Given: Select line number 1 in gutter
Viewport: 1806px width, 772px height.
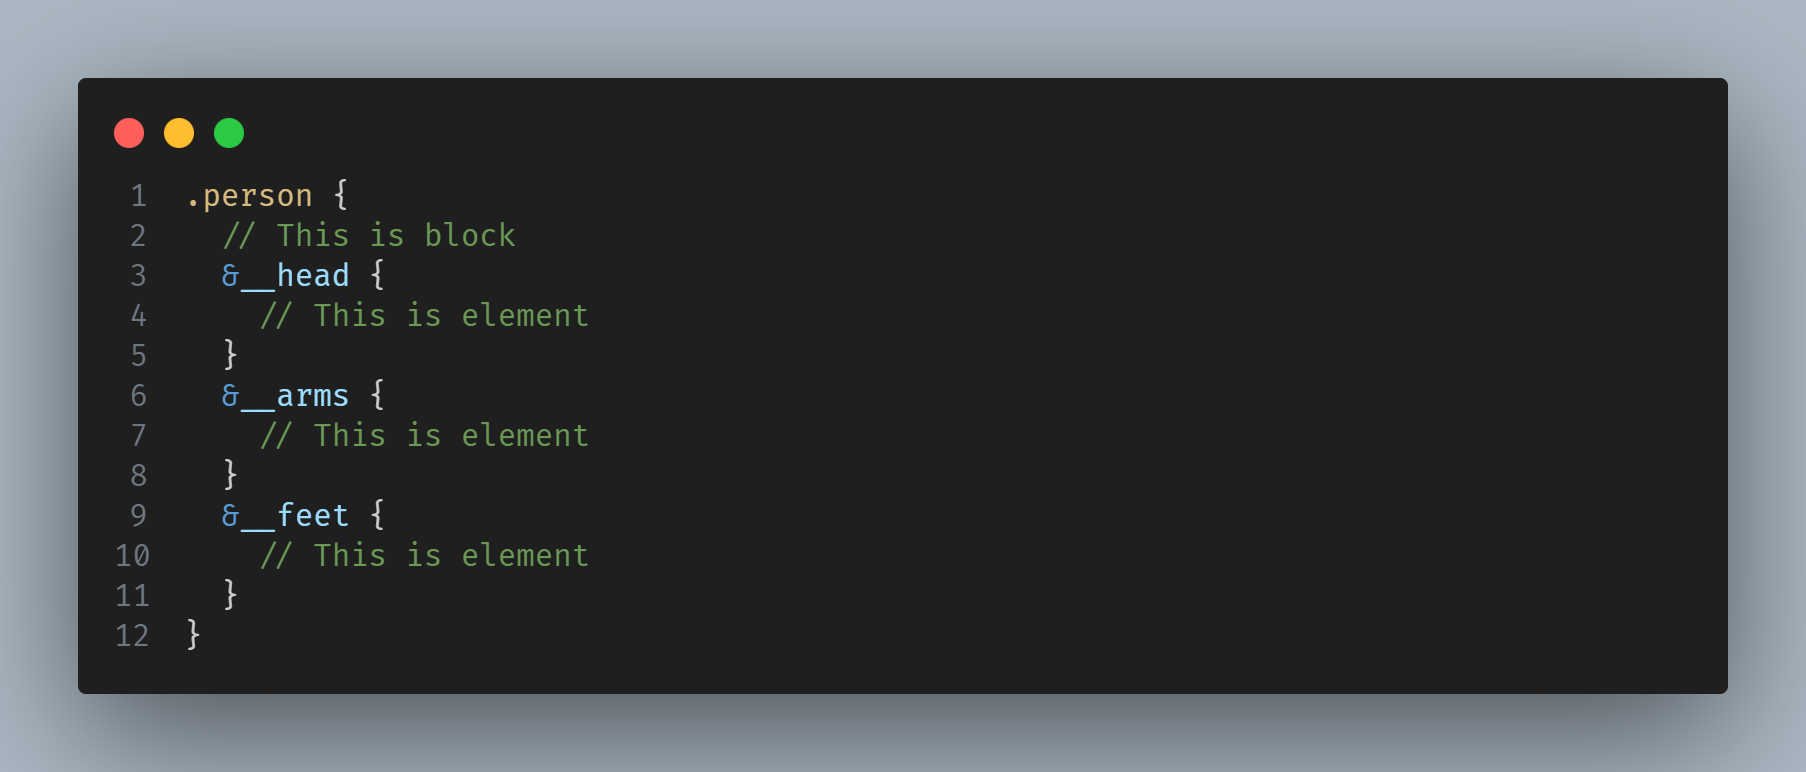Looking at the screenshot, I should pyautogui.click(x=138, y=196).
